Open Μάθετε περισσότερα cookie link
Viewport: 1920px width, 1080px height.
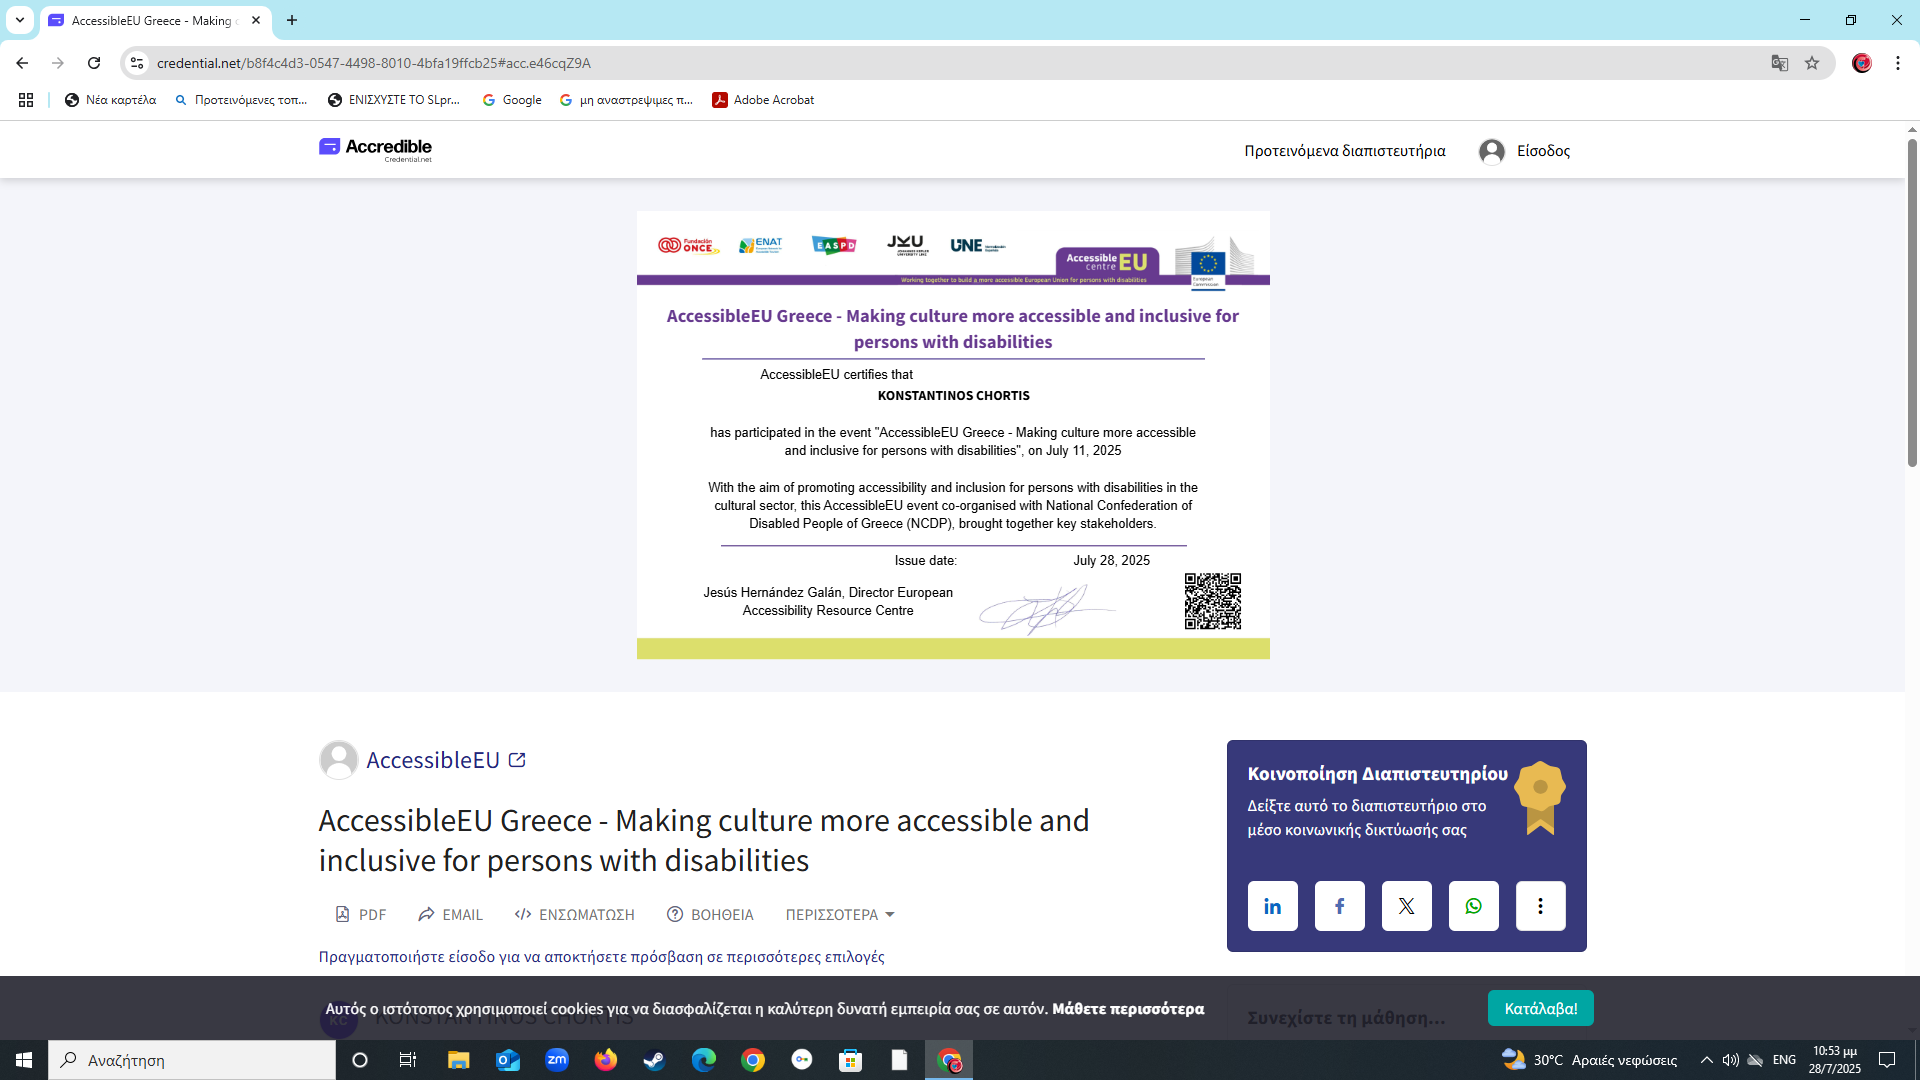click(1128, 1009)
